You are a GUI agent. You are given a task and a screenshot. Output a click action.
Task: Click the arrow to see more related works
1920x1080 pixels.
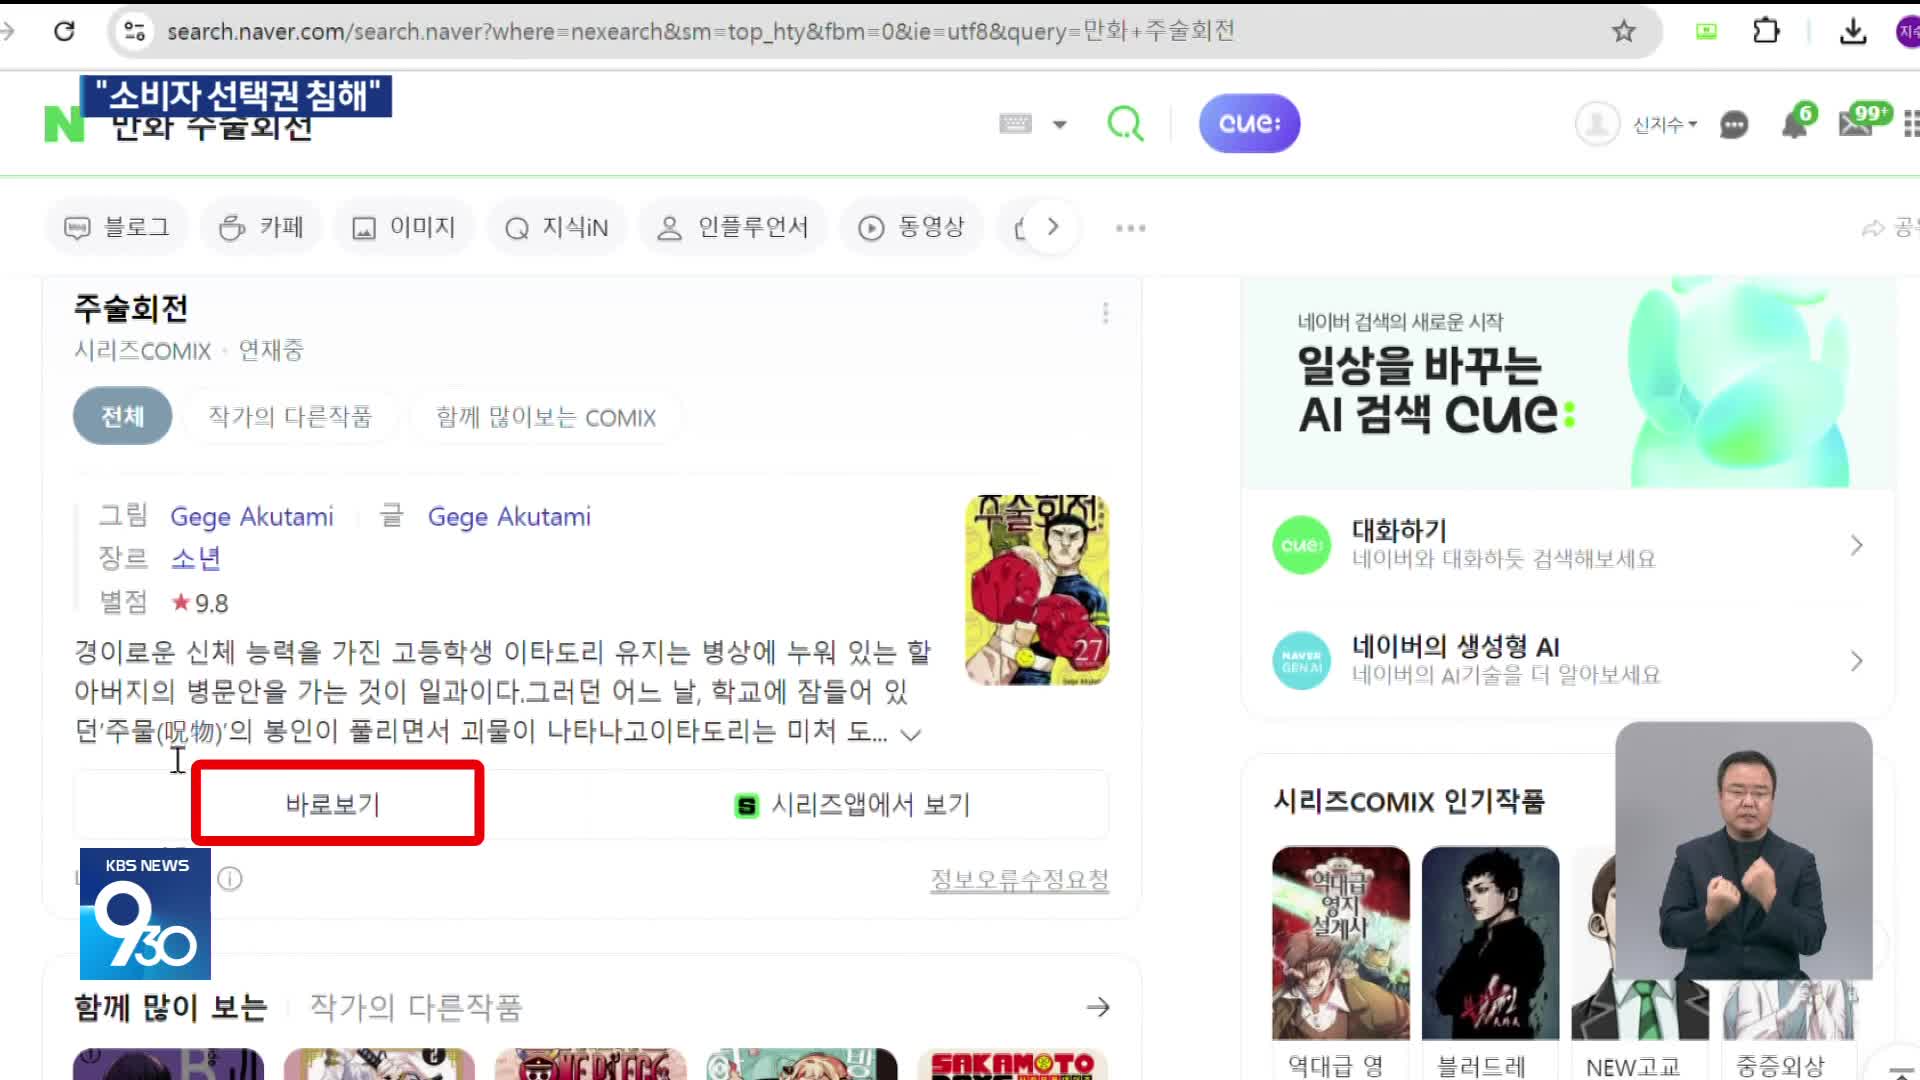pyautogui.click(x=1098, y=1006)
